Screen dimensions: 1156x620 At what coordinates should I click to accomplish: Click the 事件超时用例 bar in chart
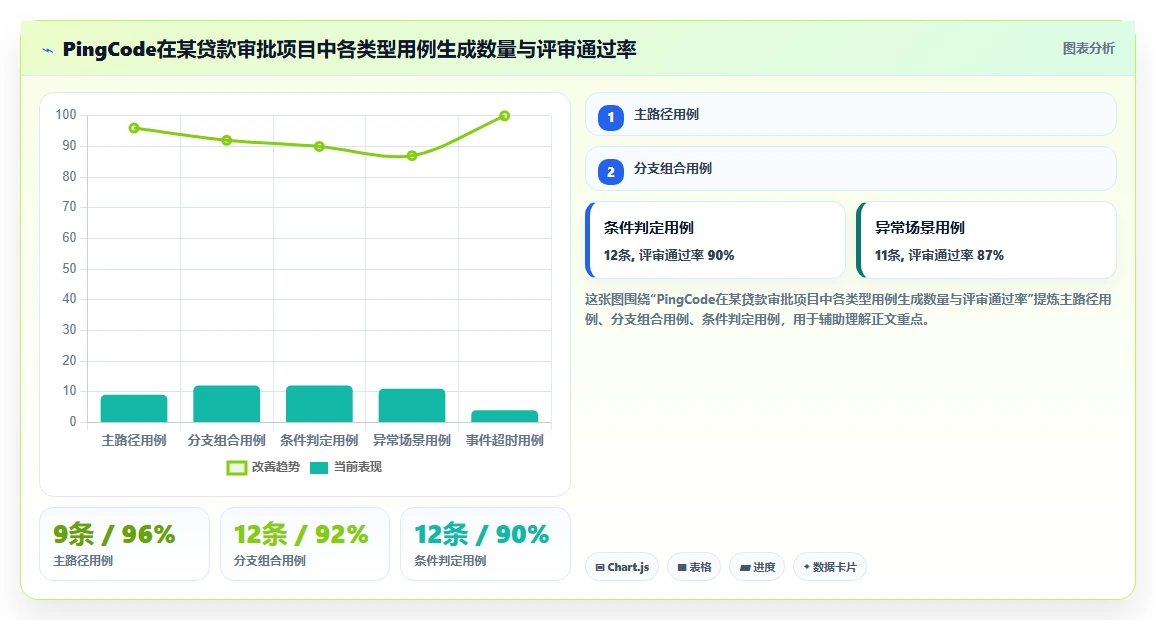[x=505, y=417]
